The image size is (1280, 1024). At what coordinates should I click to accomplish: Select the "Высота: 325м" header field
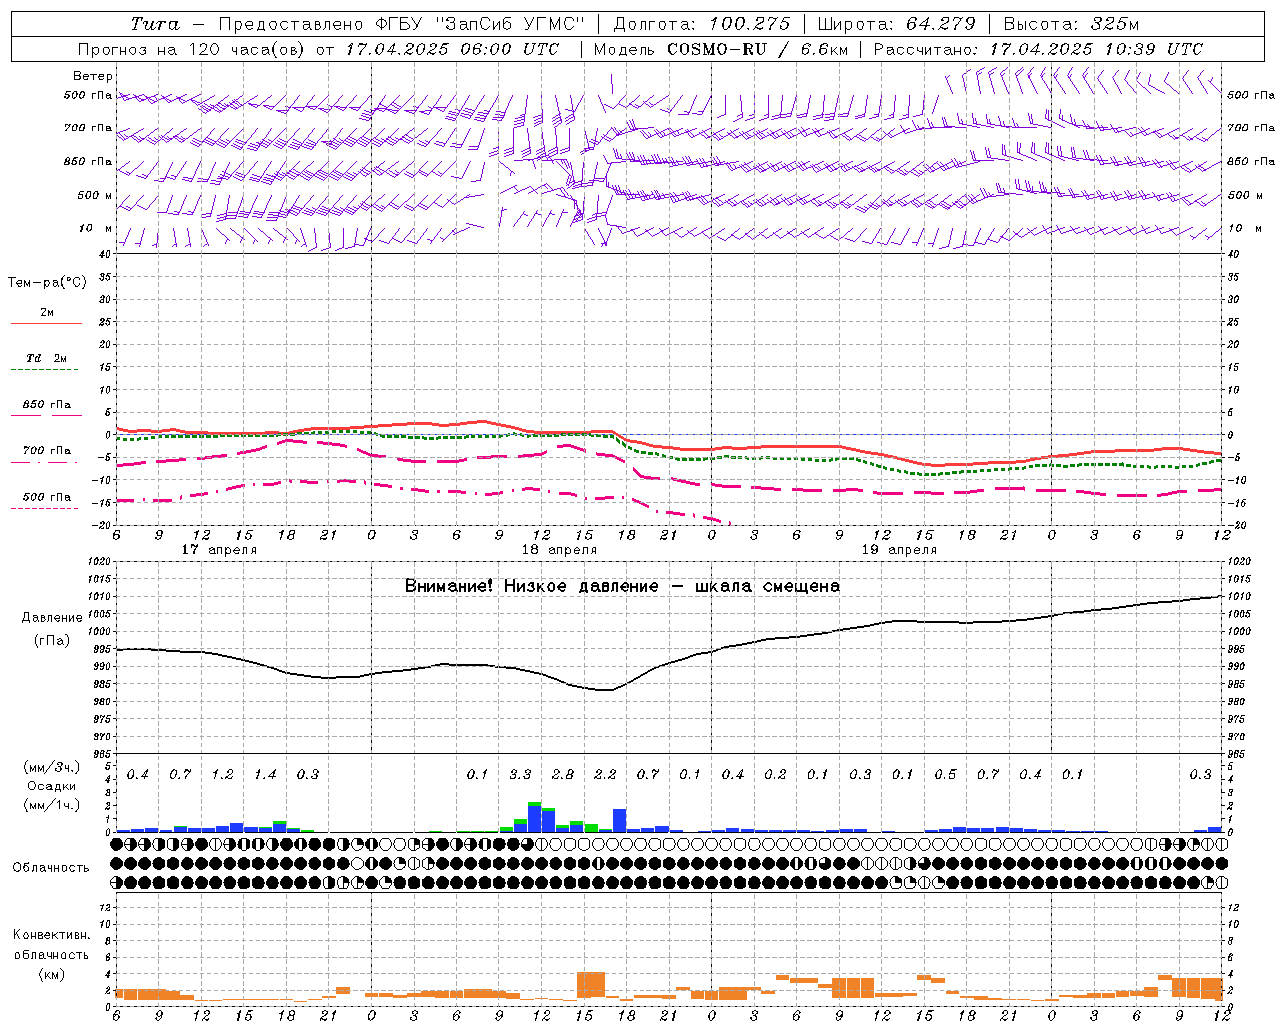tap(1071, 24)
